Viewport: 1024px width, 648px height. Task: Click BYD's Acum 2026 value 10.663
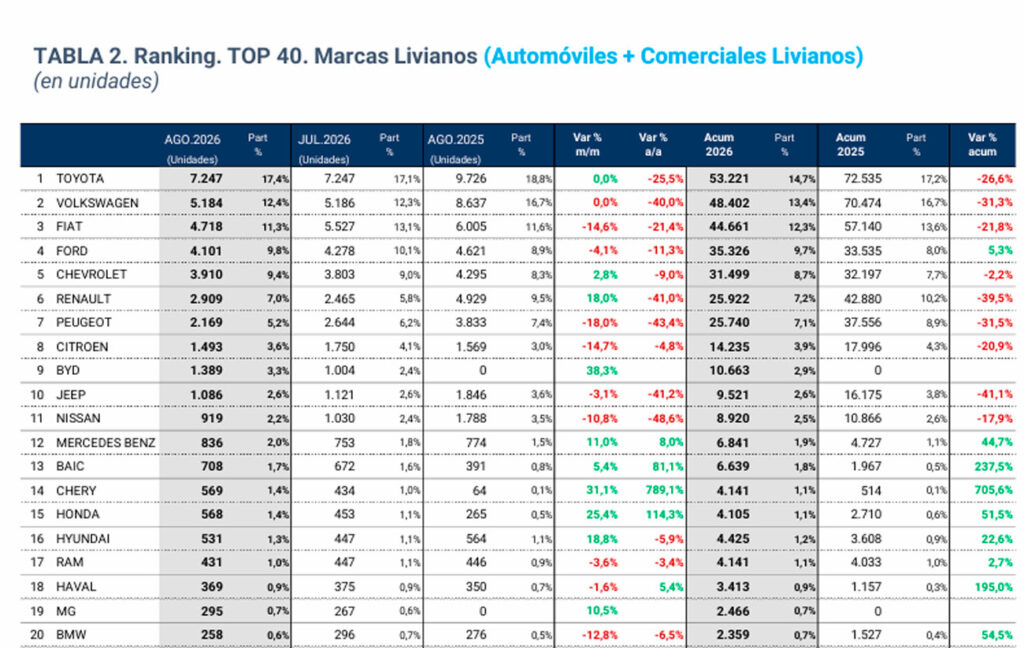point(729,370)
